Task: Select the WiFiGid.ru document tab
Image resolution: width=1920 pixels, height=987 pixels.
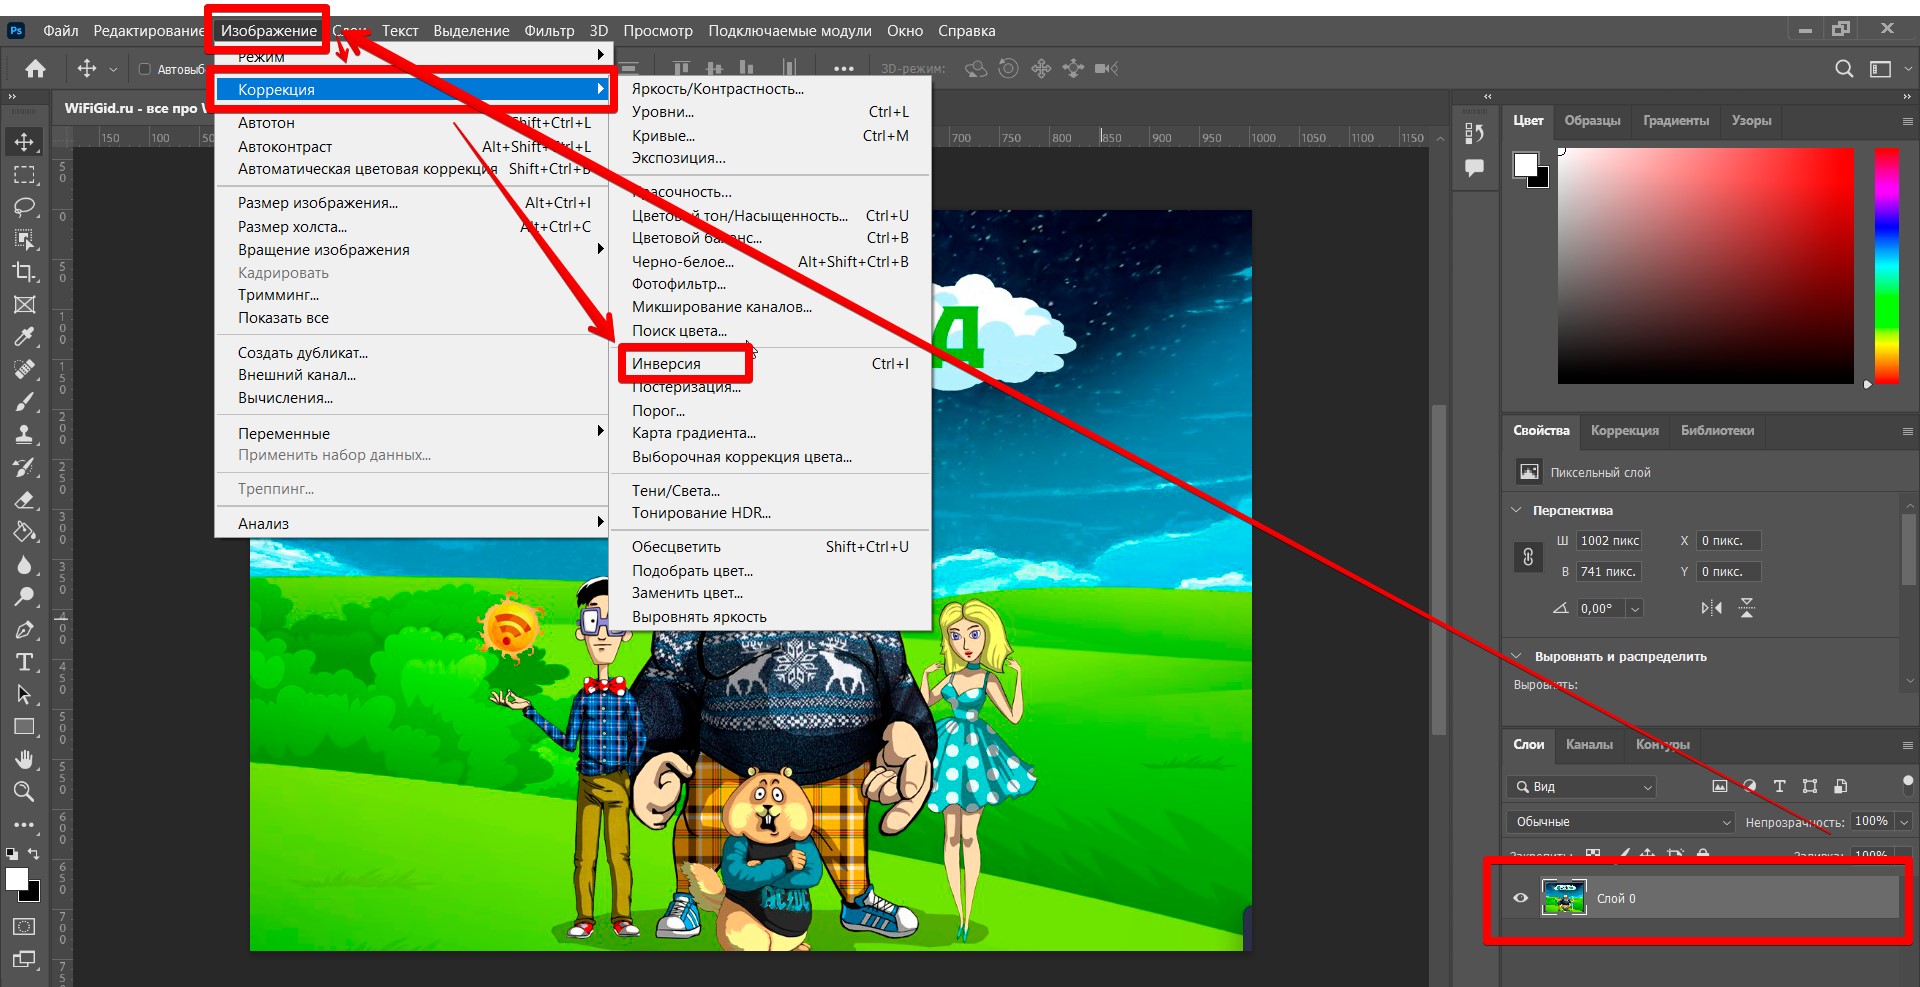Action: [x=135, y=108]
